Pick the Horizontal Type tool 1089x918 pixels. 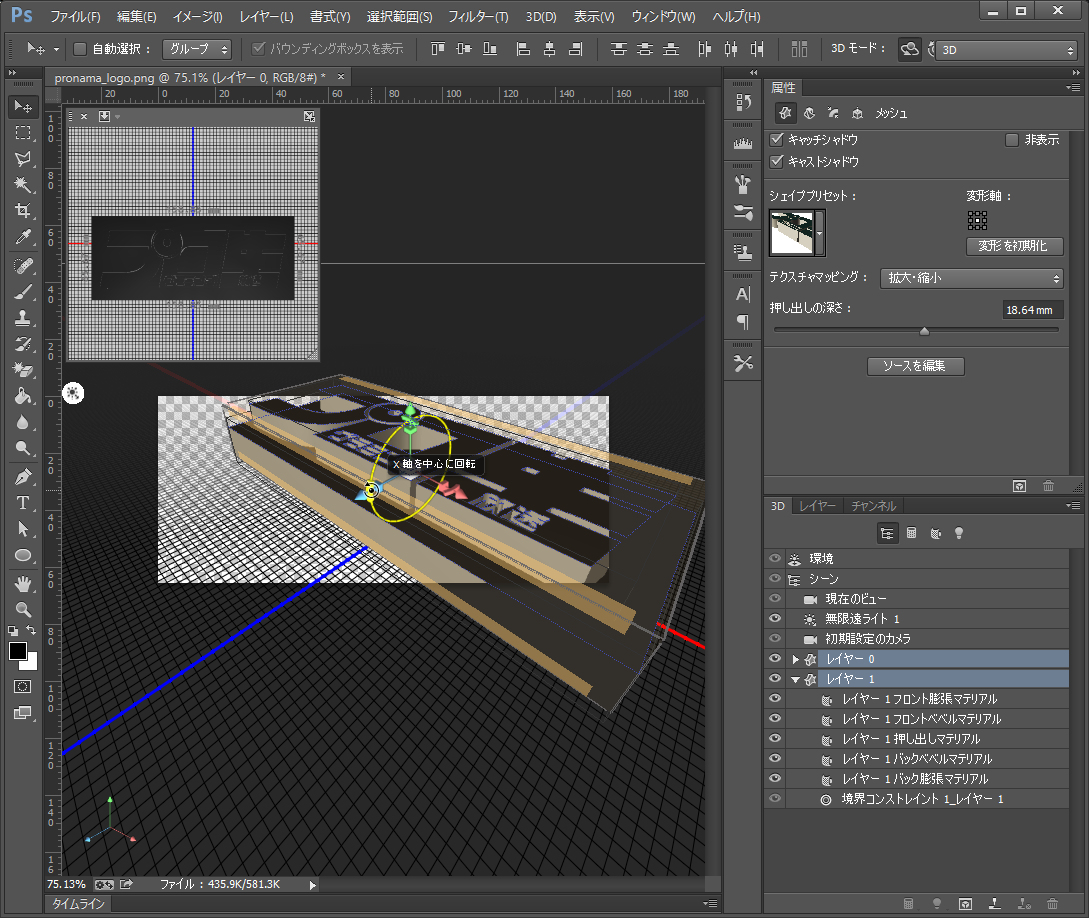(x=23, y=502)
